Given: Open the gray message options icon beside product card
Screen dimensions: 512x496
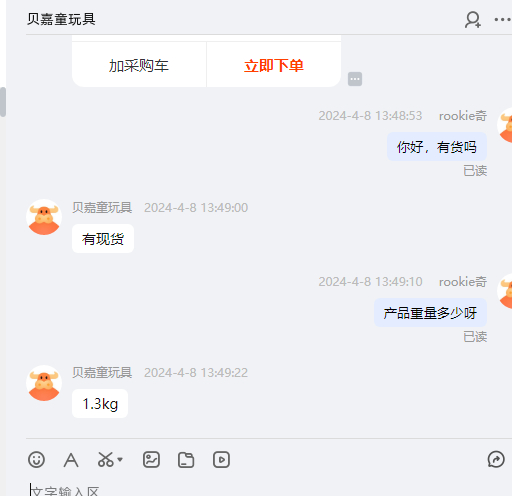Looking at the screenshot, I should (355, 79).
